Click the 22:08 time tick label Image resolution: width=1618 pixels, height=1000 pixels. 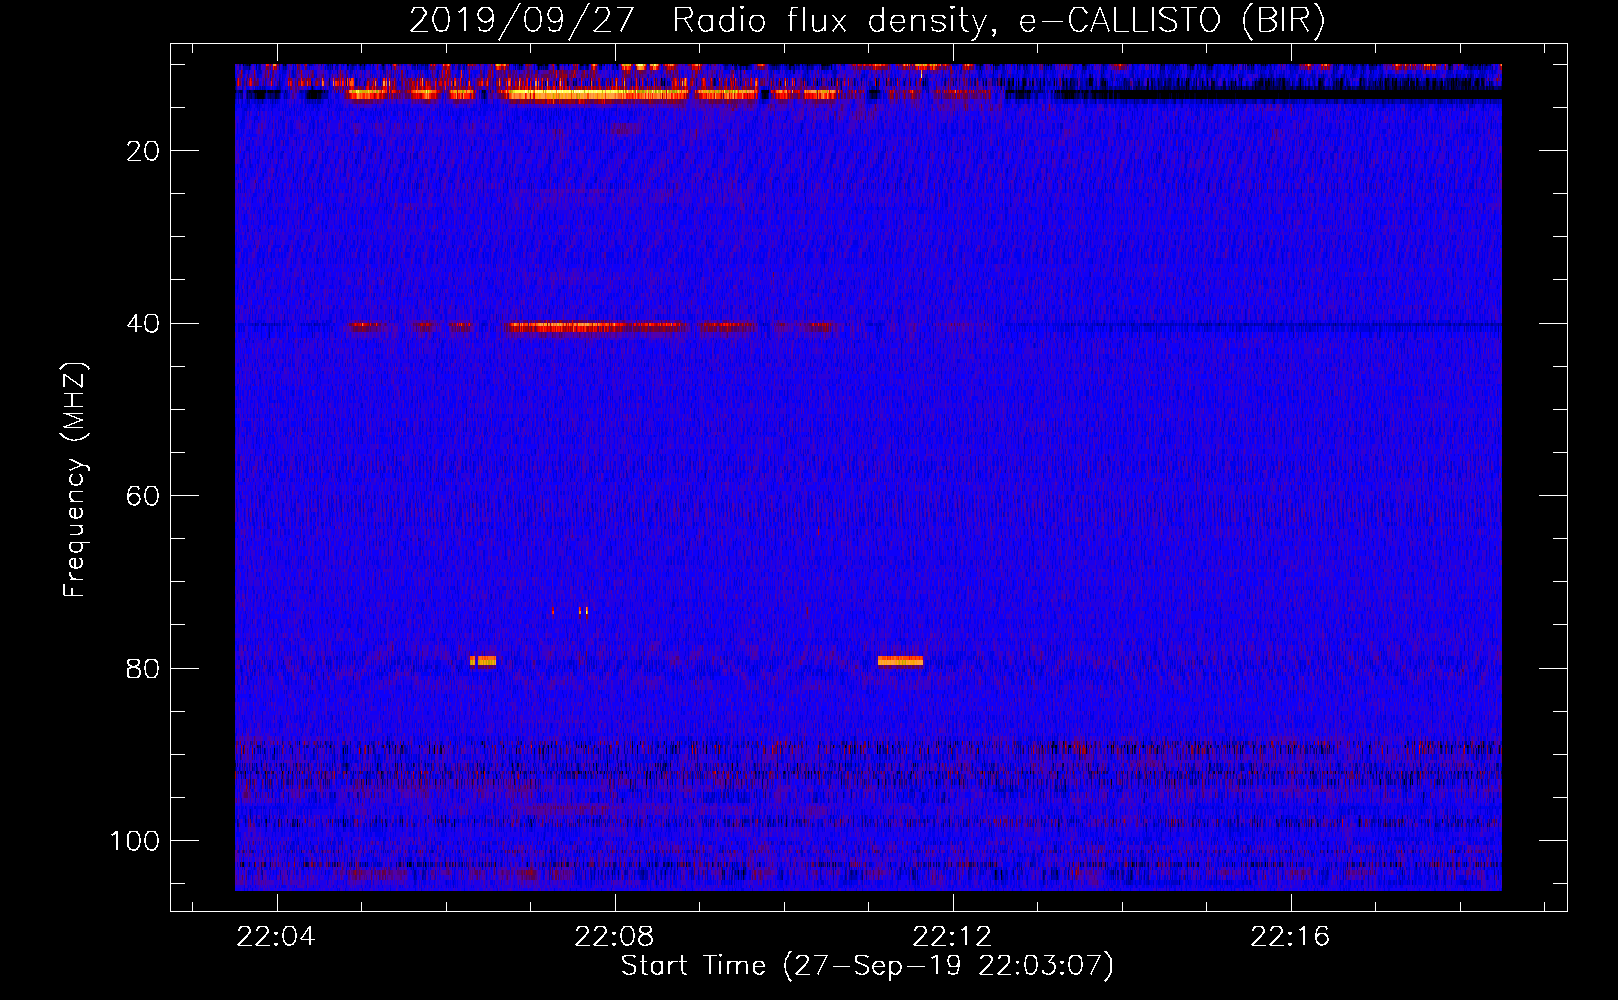coord(614,937)
